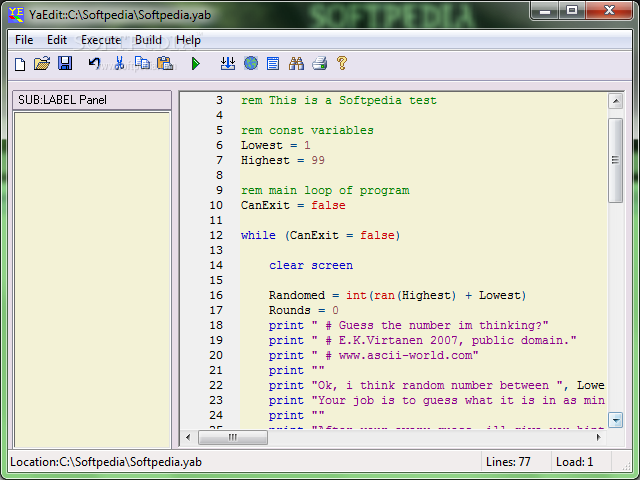Open find with the binoculars icon
The width and height of the screenshot is (640, 480).
[296, 64]
